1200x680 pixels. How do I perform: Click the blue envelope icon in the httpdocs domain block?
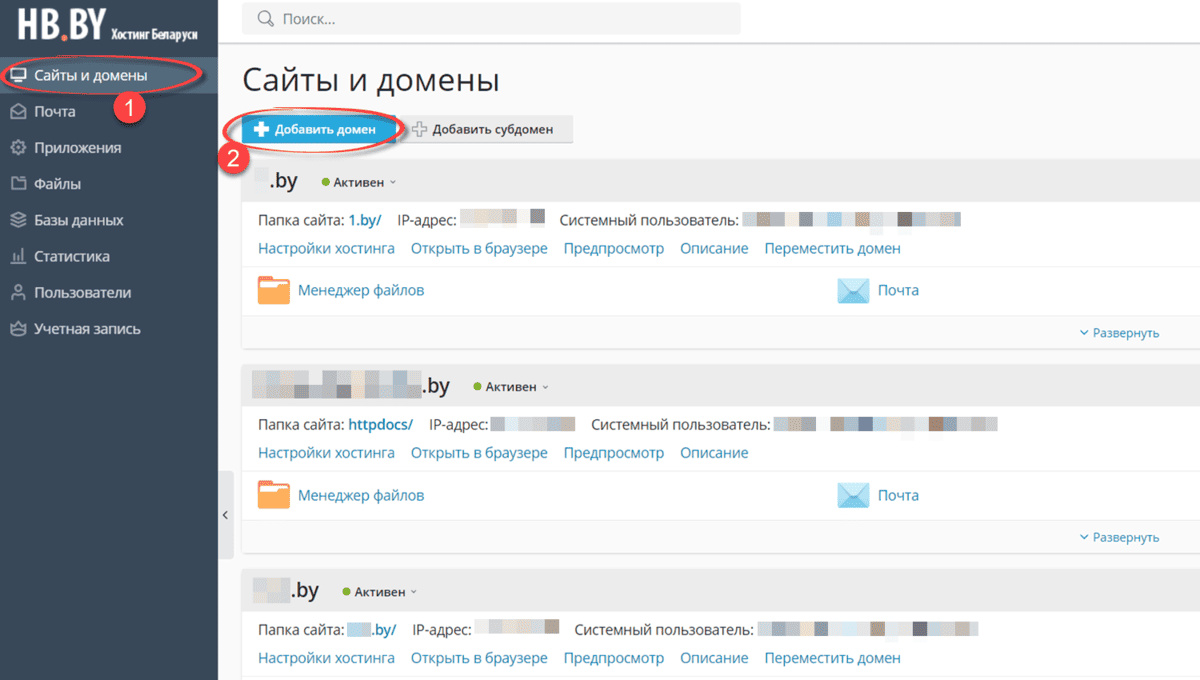[x=853, y=496]
